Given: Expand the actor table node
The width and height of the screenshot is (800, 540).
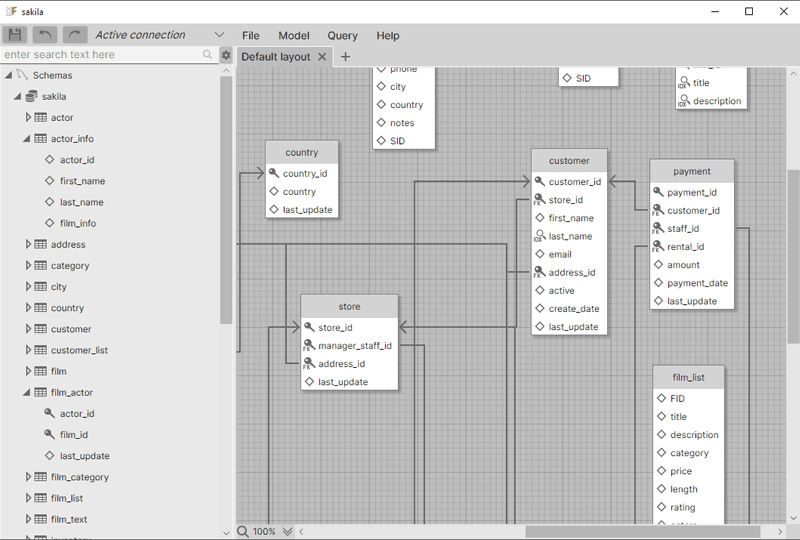Looking at the screenshot, I should point(29,118).
